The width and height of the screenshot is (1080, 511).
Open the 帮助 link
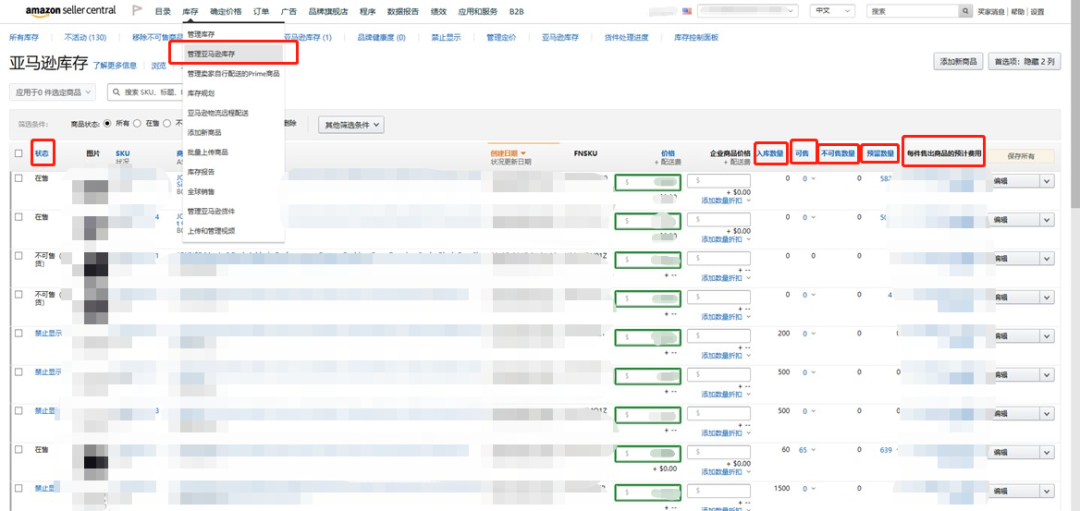point(1017,12)
